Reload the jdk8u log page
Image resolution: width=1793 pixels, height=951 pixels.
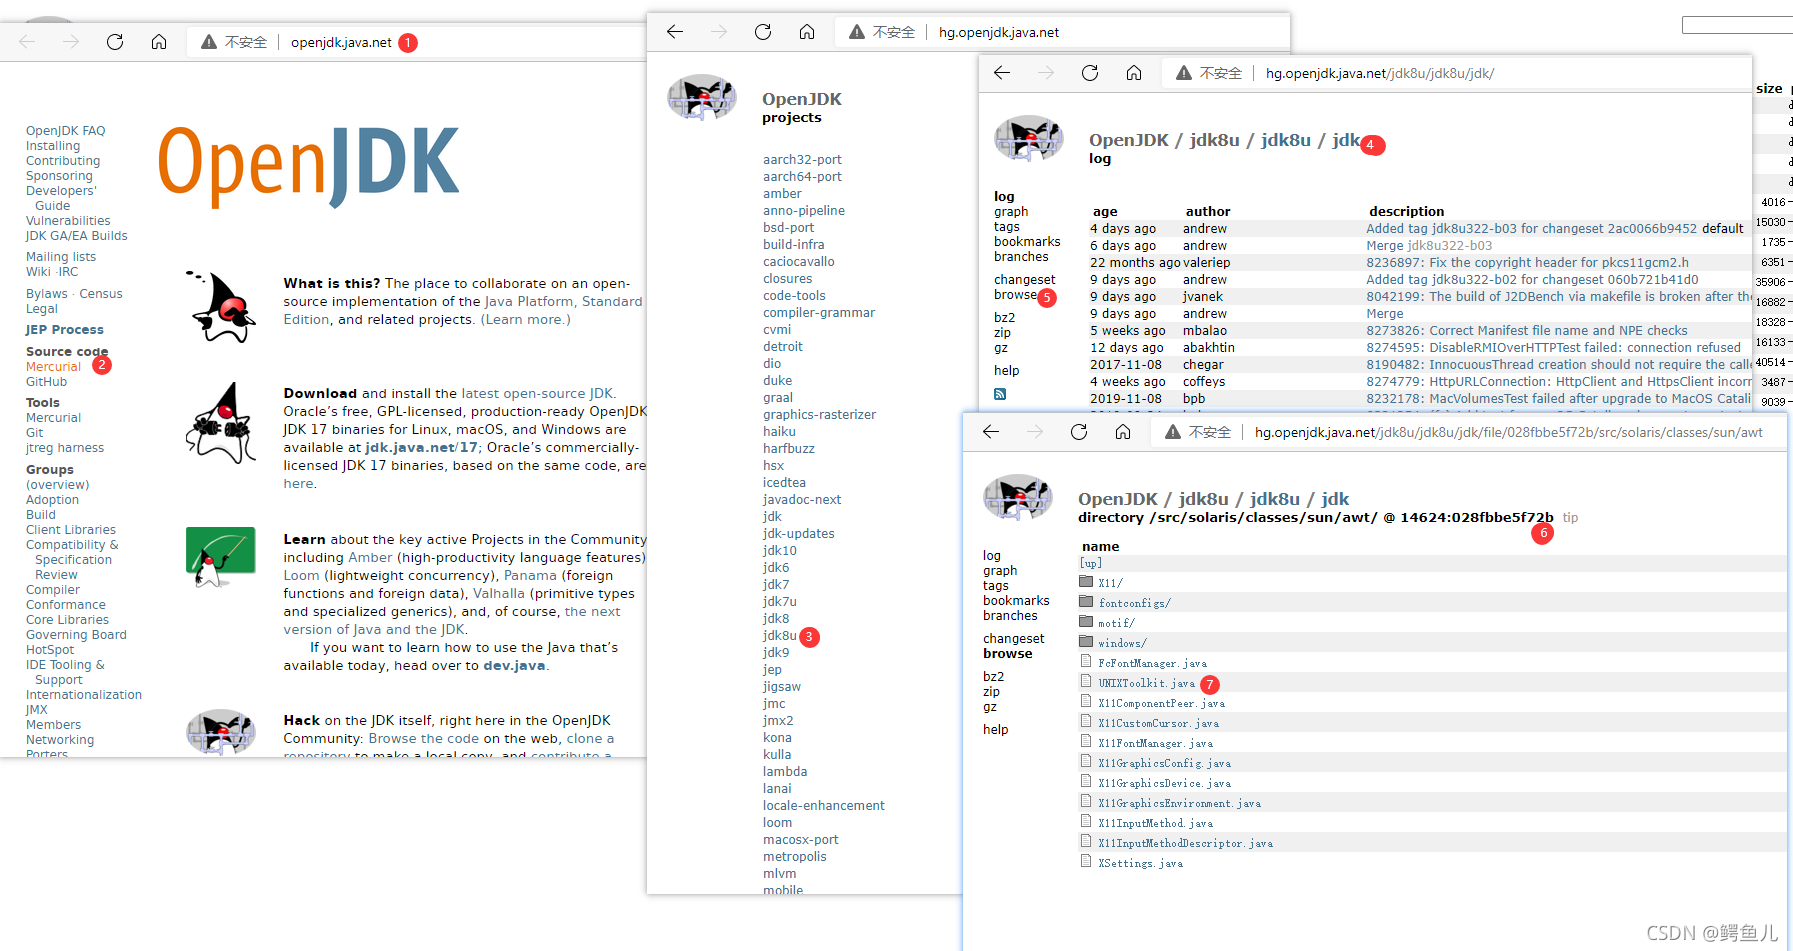point(1090,73)
